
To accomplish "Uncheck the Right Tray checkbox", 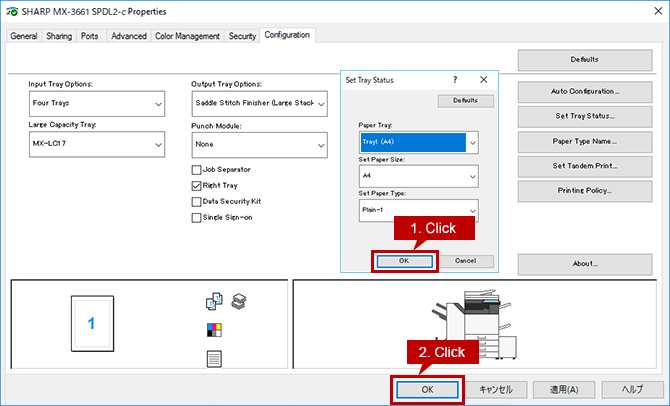I will pyautogui.click(x=196, y=186).
